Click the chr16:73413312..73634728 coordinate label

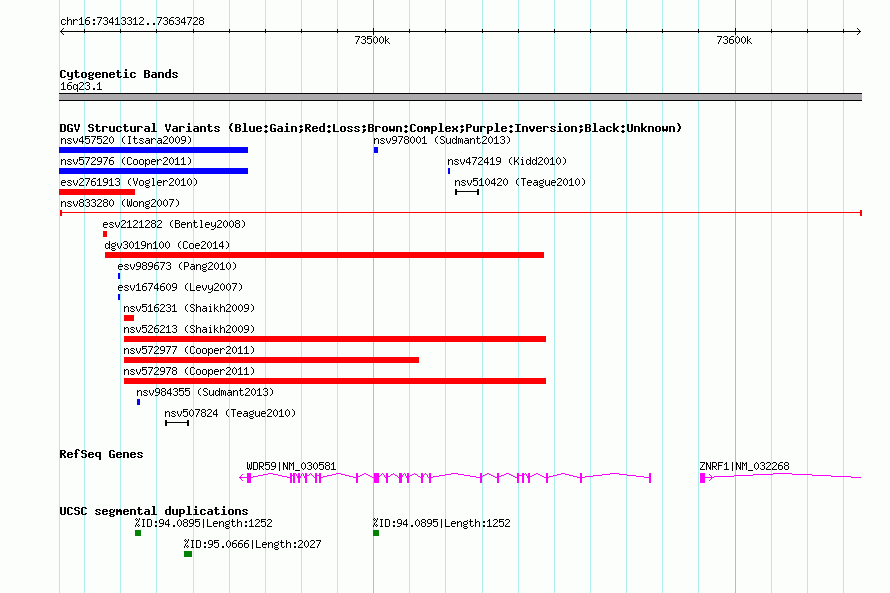click(132, 21)
